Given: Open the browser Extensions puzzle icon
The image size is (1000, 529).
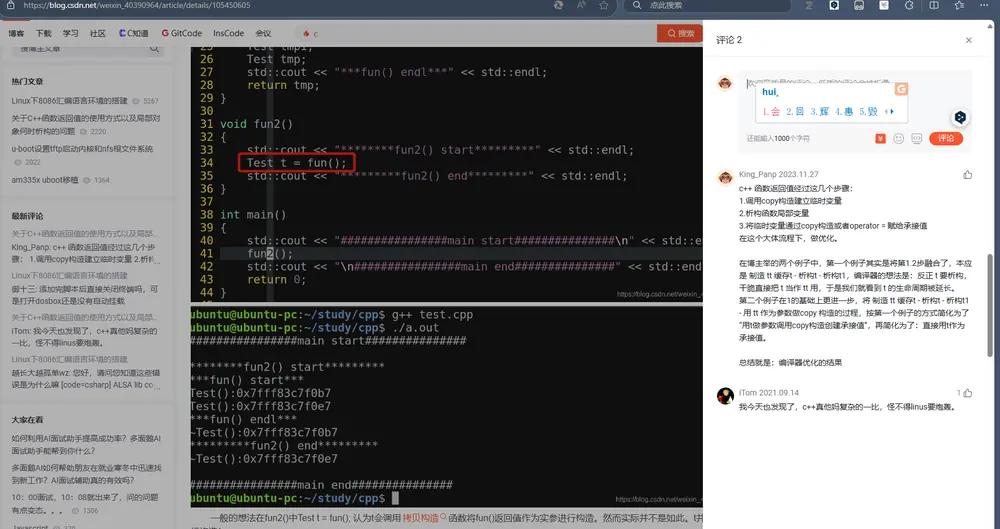Looking at the screenshot, I should click(909, 5).
